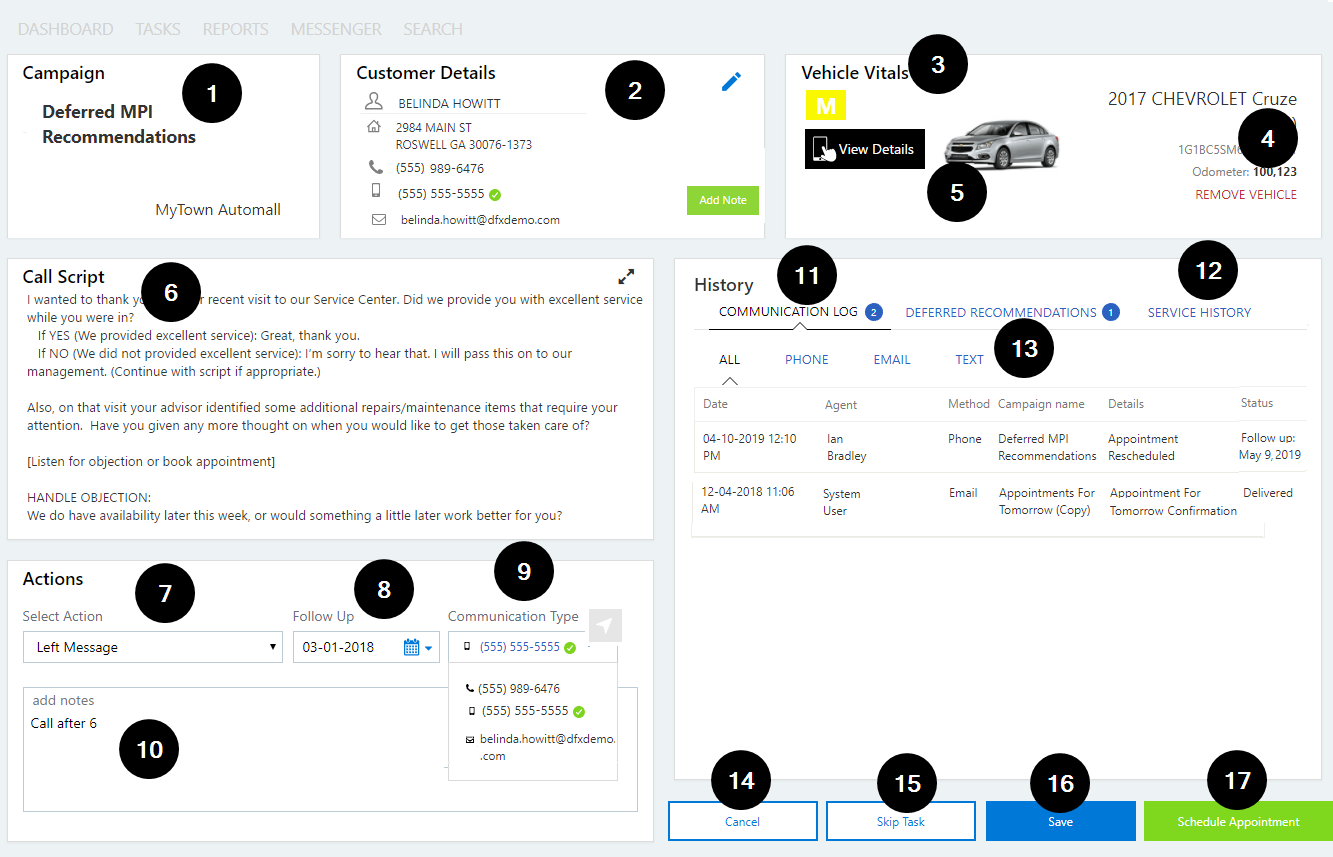Click the envelope icon in Customer Details

pyautogui.click(x=379, y=219)
